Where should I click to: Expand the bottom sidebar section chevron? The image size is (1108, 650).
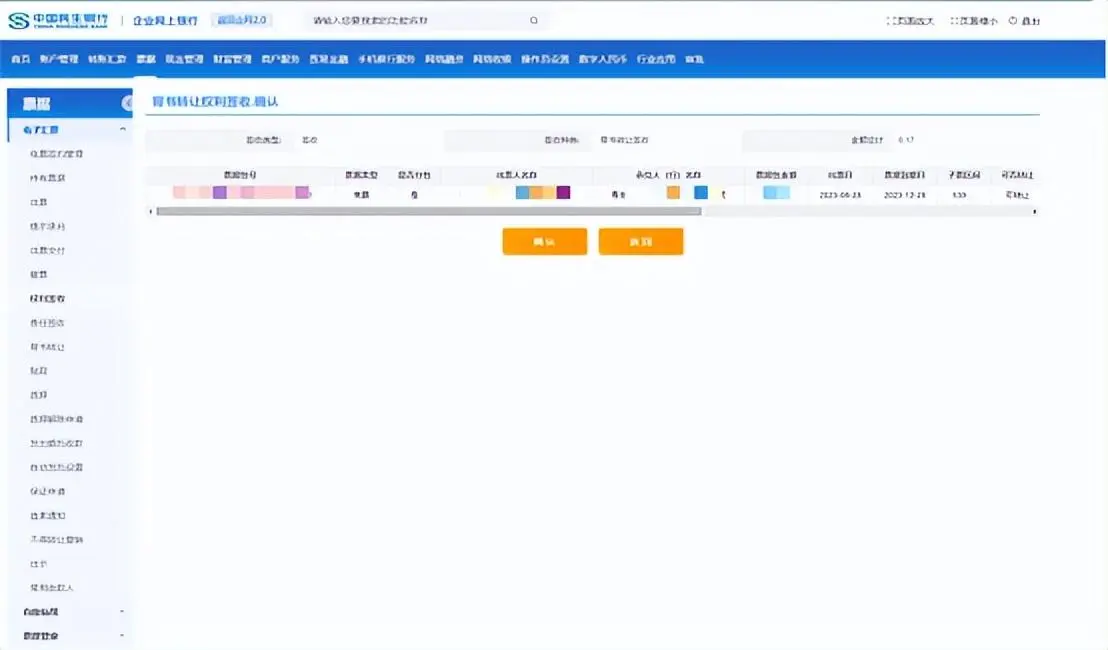[122, 634]
